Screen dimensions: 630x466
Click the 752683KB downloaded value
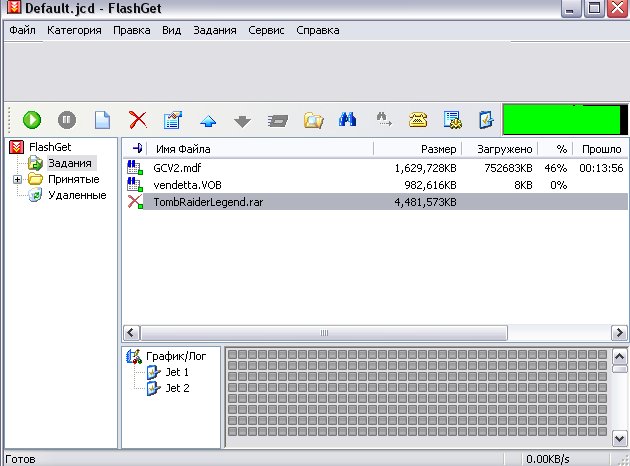pyautogui.click(x=508, y=168)
